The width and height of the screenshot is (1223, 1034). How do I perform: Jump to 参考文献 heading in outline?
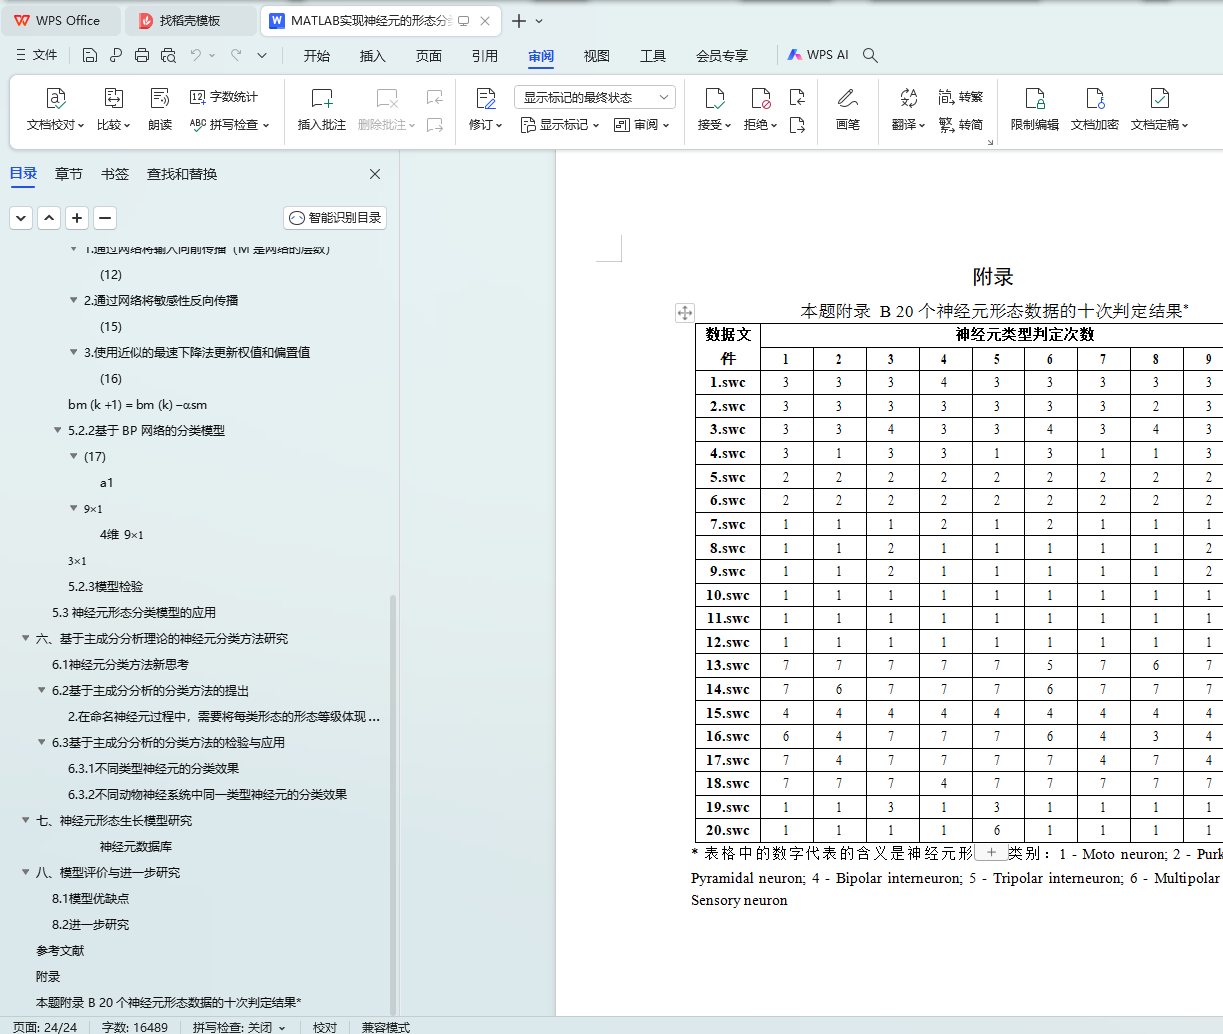[x=60, y=951]
